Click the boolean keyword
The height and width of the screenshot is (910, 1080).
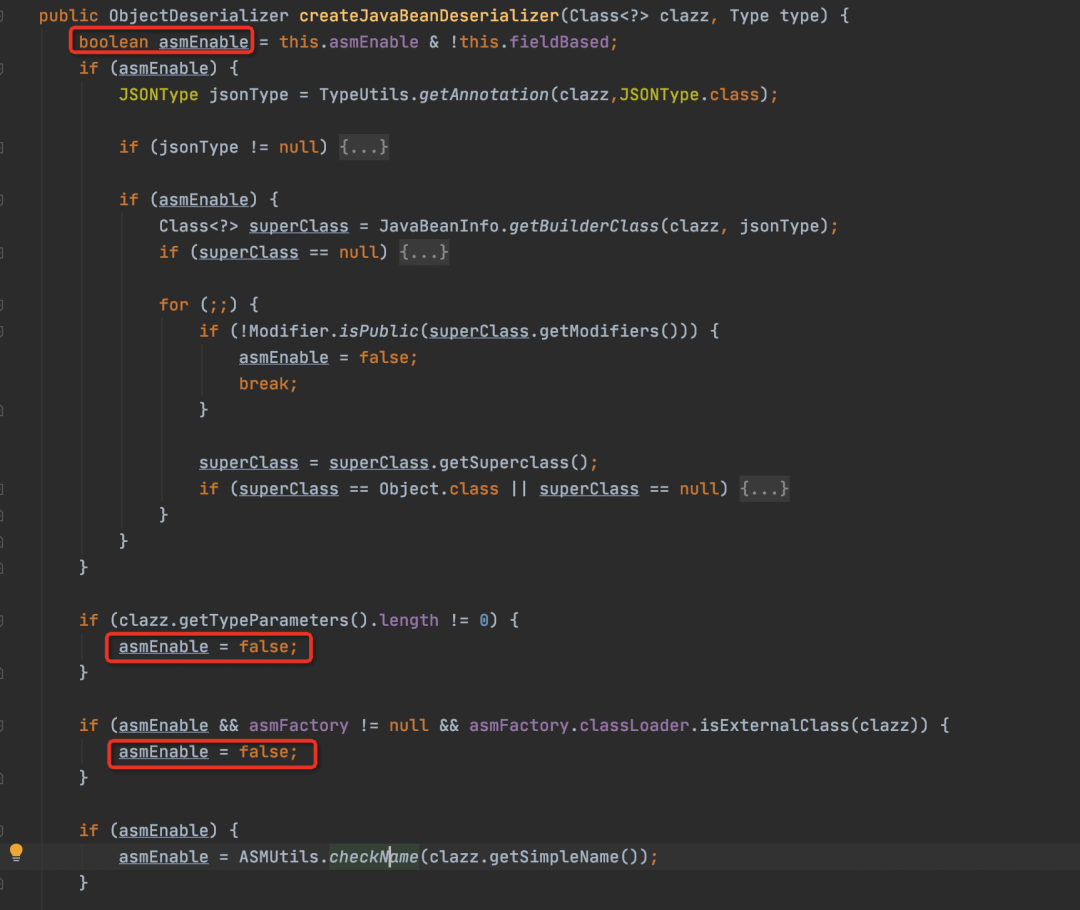point(113,42)
